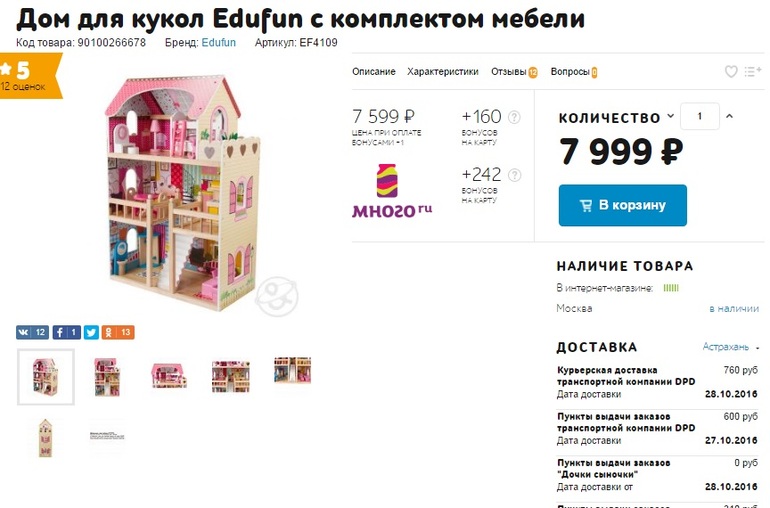Screen dimensions: 770x508
Task: Select the second dollhouse thumbnail
Action: pyautogui.click(x=107, y=377)
